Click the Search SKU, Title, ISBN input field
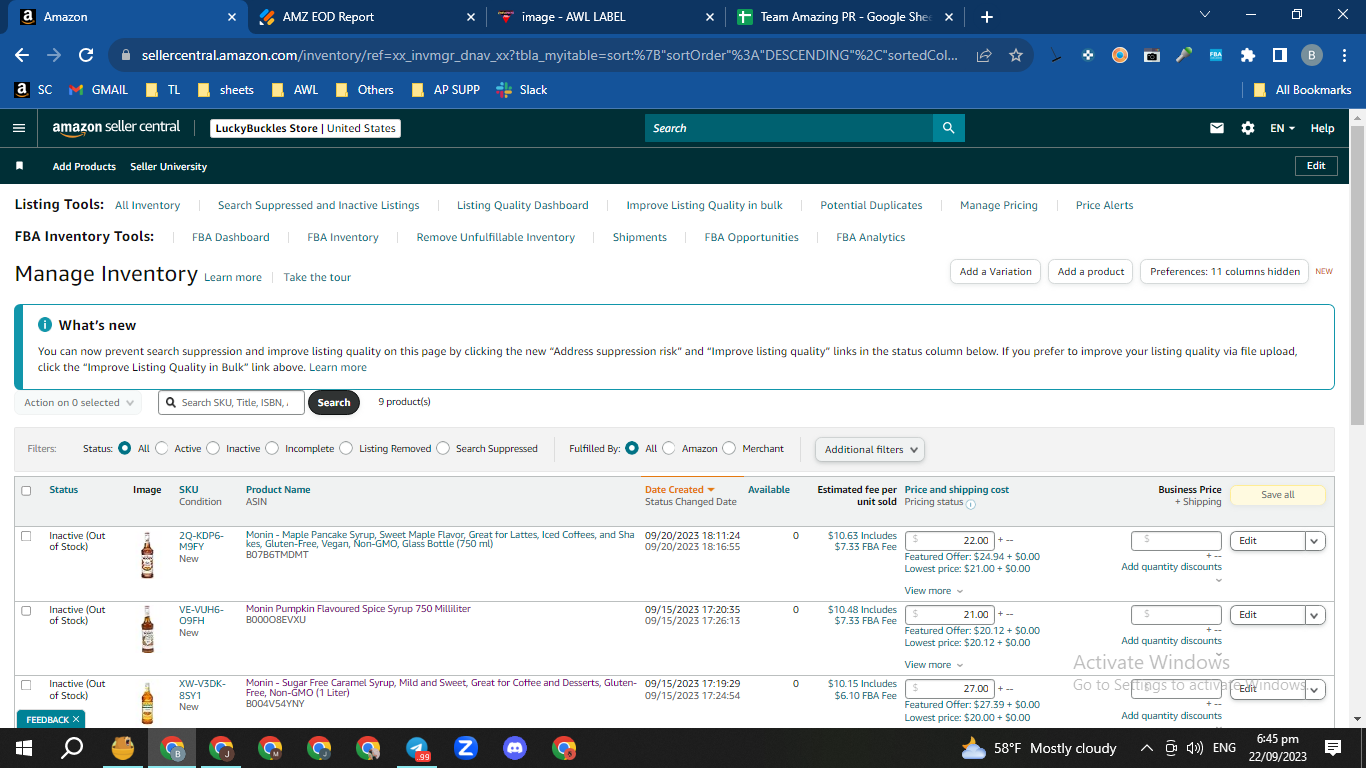Viewport: 1366px width, 768px height. point(231,403)
